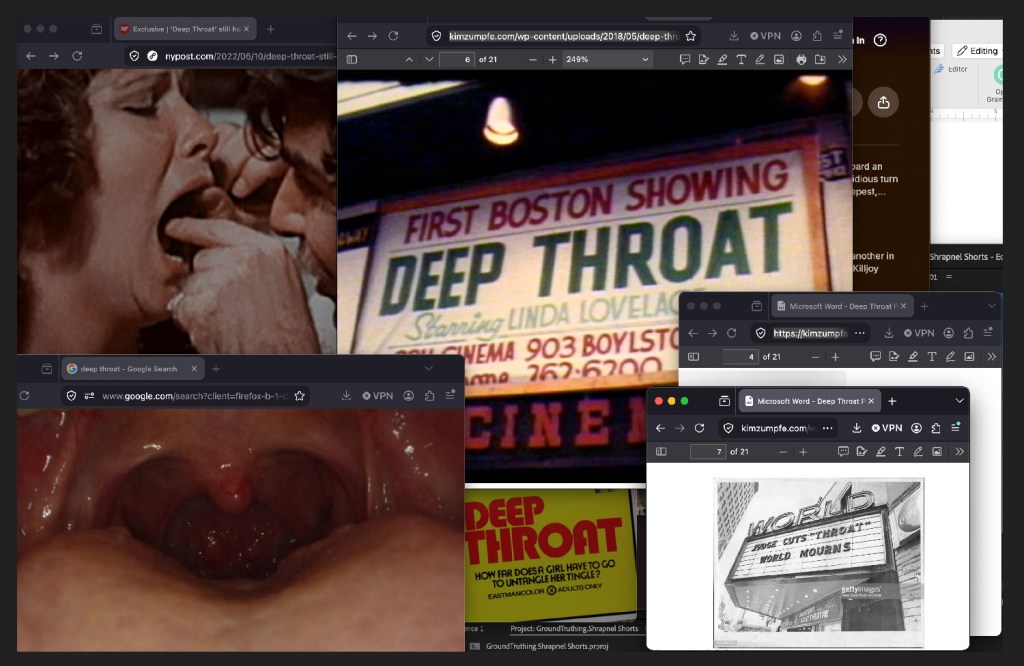Open more tools chevrons in page 6 window
This screenshot has width=1024, height=666.
click(x=842, y=59)
